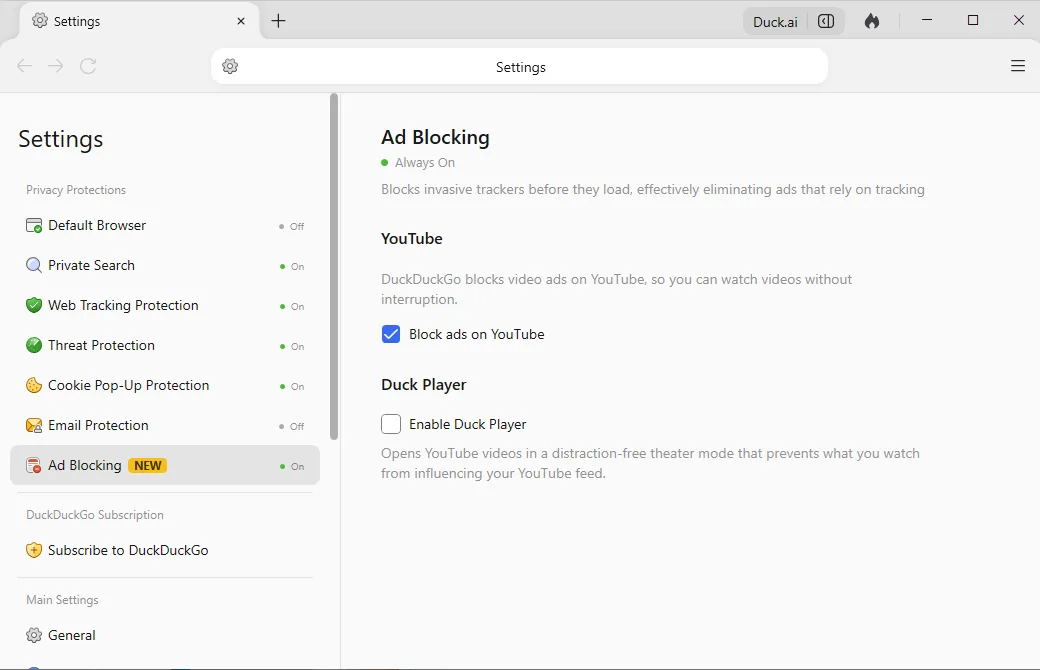Click the General gear icon
The image size is (1040, 670).
[x=34, y=635]
